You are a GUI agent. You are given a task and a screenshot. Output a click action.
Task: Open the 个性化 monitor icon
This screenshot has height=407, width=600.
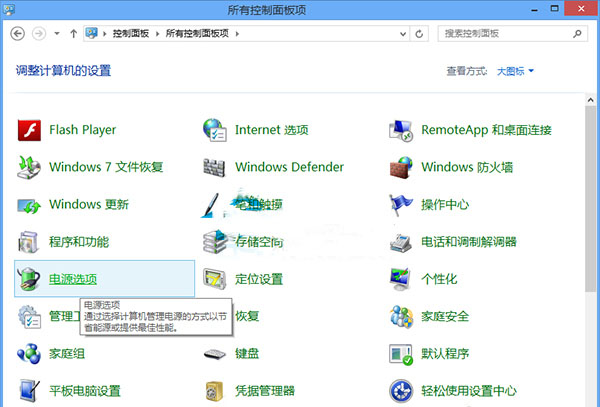click(401, 279)
